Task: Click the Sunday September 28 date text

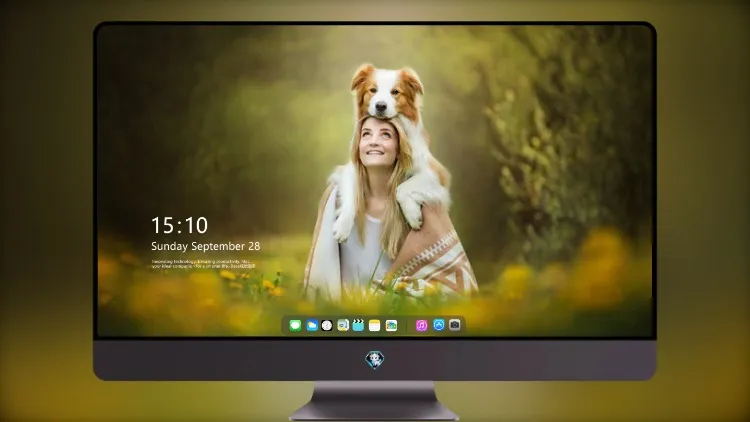Action: click(x=206, y=246)
